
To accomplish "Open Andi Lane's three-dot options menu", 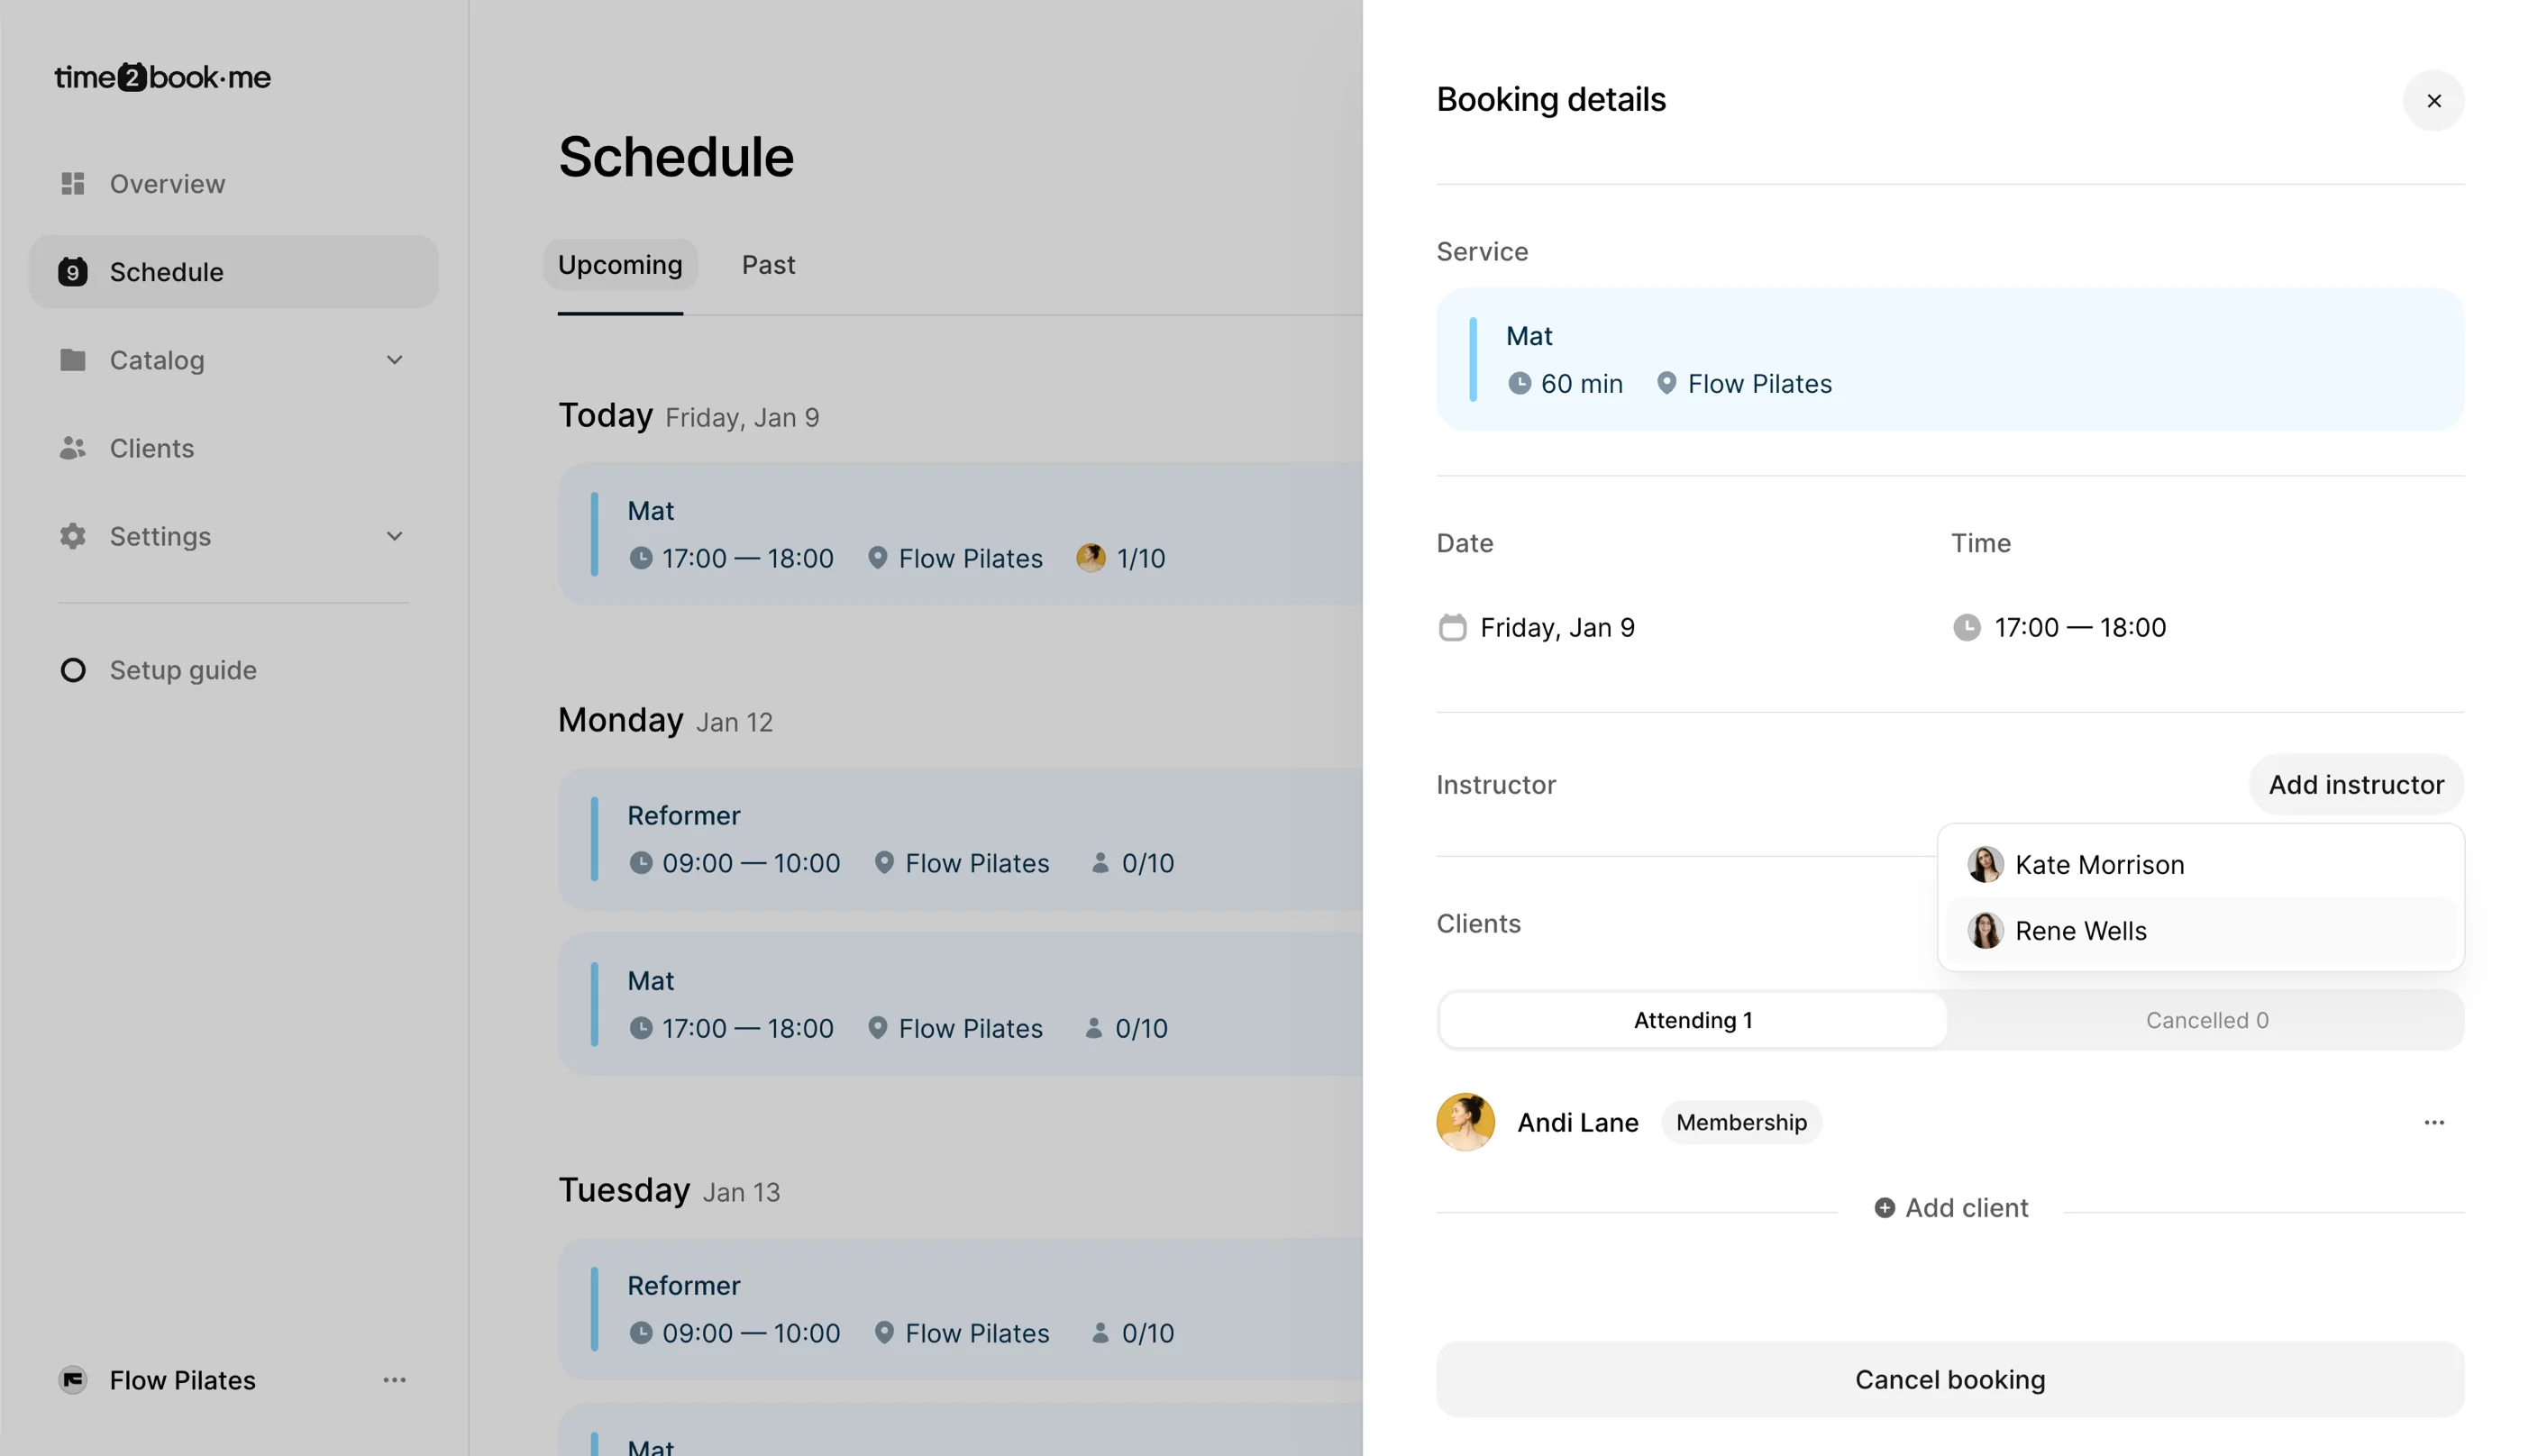I will (2433, 1122).
